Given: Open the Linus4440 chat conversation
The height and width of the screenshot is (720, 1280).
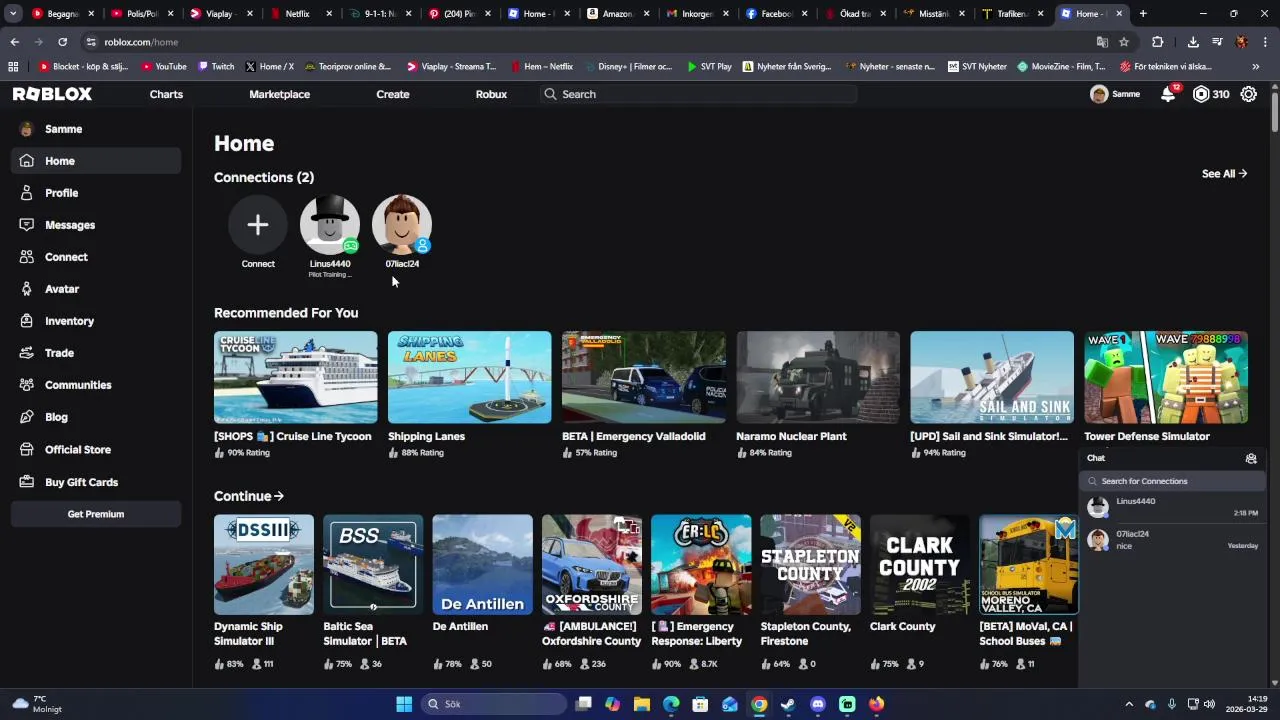Looking at the screenshot, I should click(1173, 507).
